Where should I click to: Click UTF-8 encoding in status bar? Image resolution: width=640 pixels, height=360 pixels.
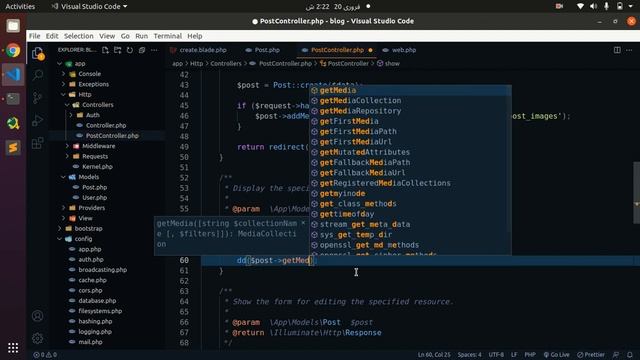point(496,355)
